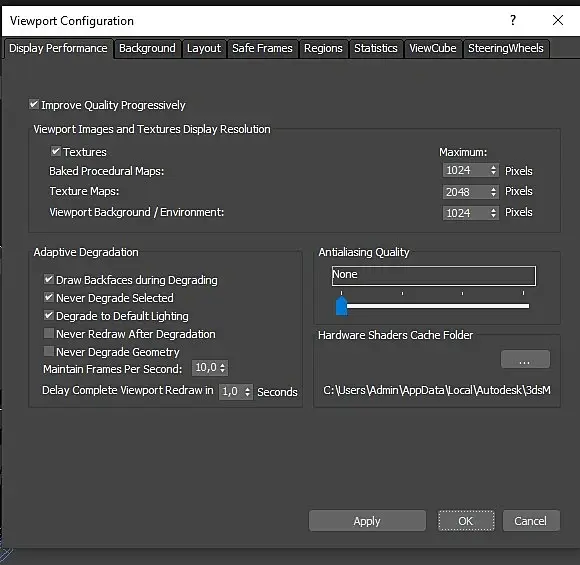Disable Draw Backfaces during Degrading
Image resolution: width=580 pixels, height=565 pixels.
click(48, 279)
